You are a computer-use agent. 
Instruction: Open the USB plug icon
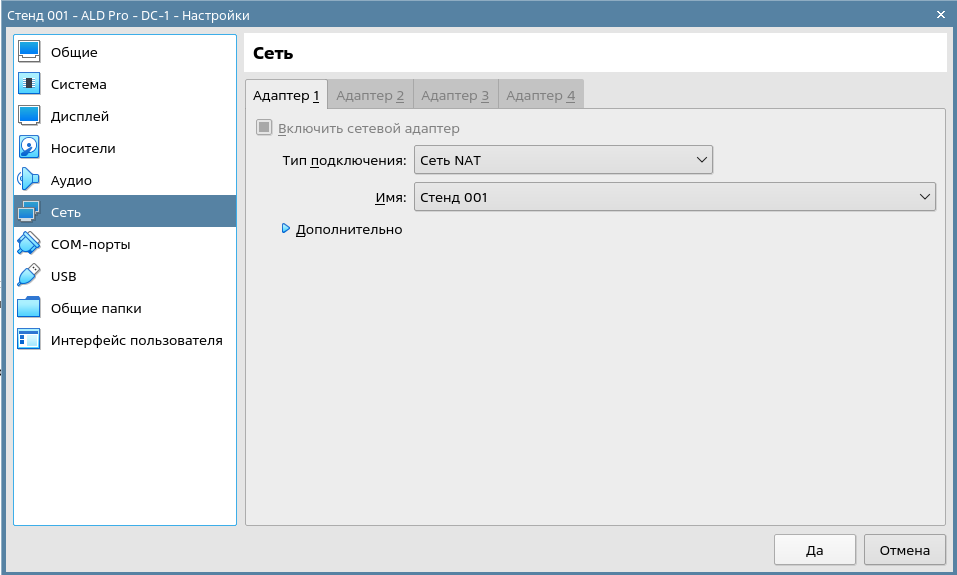[29, 276]
